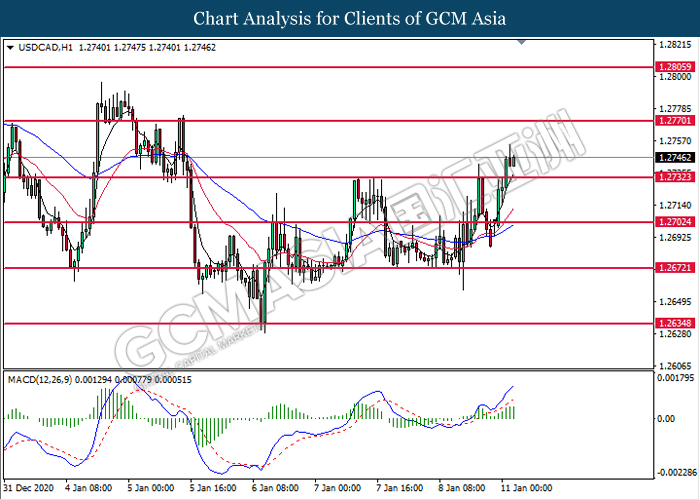Screen dimensions: 700x500
Task: Click the 1.28000 price axis value
Action: tap(675, 77)
